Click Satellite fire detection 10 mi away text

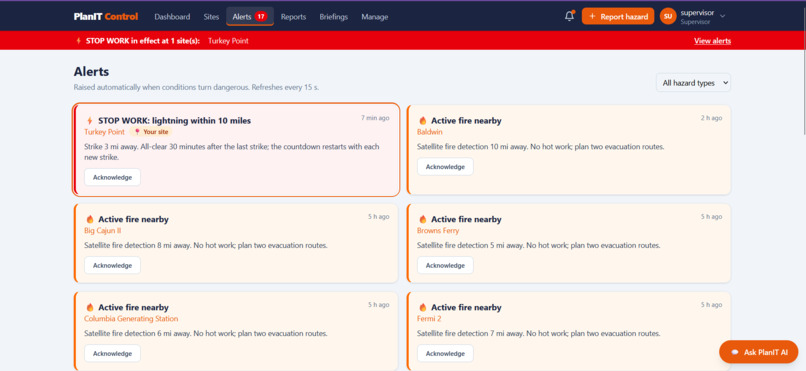[x=541, y=147]
